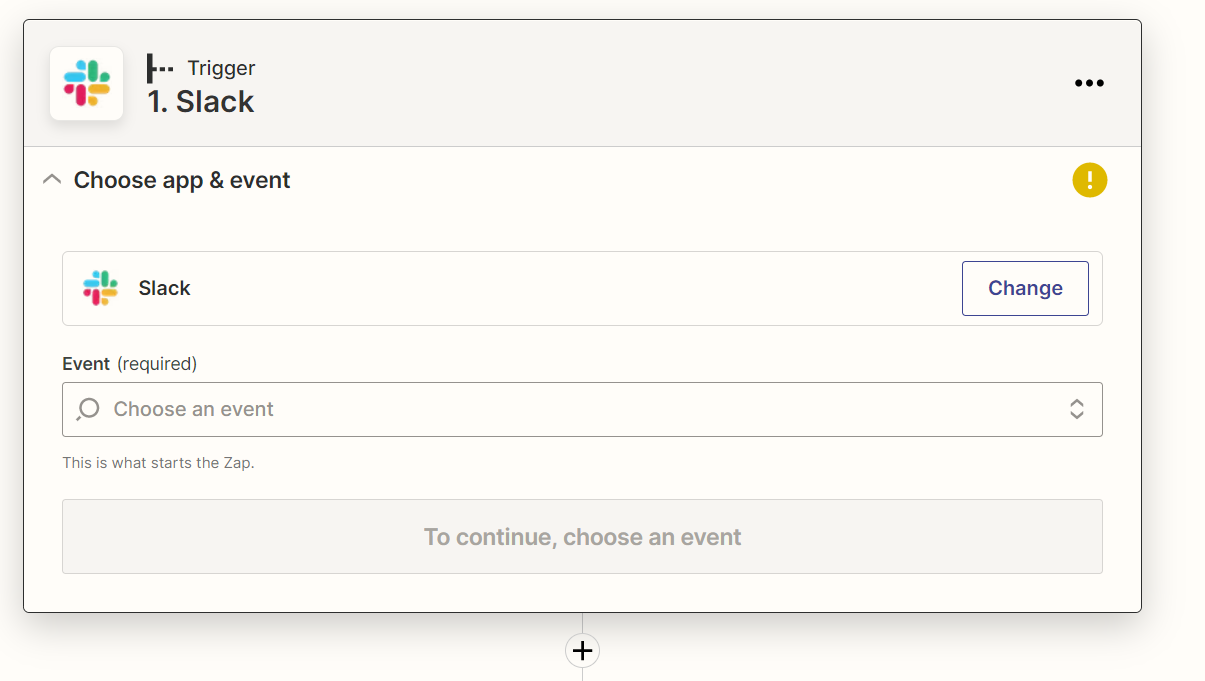
Task: Click the Slack app name in the app row
Action: 165,288
